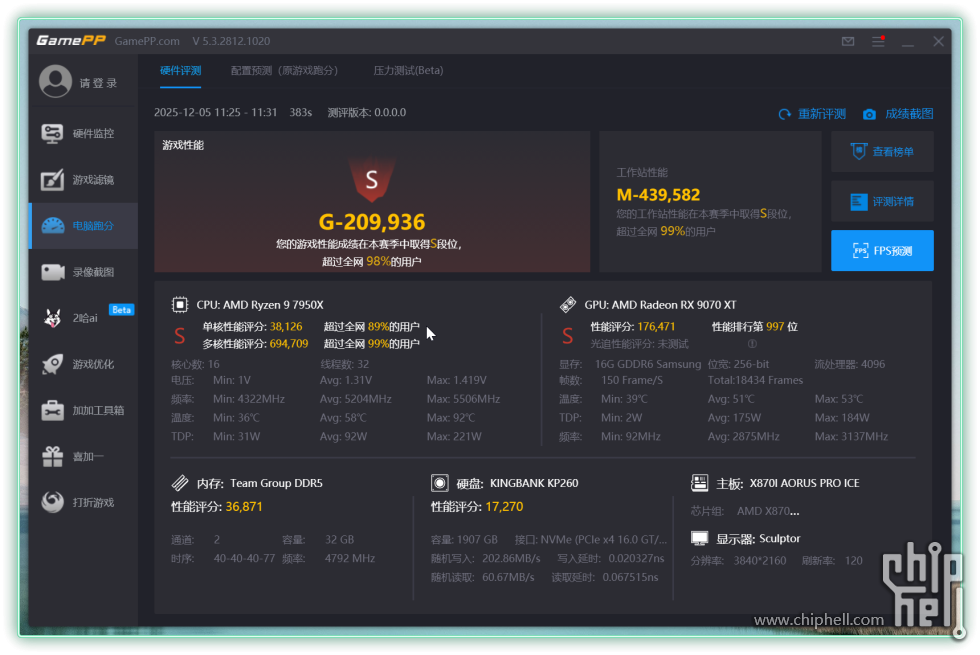Open 游戏优化 game optimization rocket item
980x655 pixels.
(x=84, y=364)
